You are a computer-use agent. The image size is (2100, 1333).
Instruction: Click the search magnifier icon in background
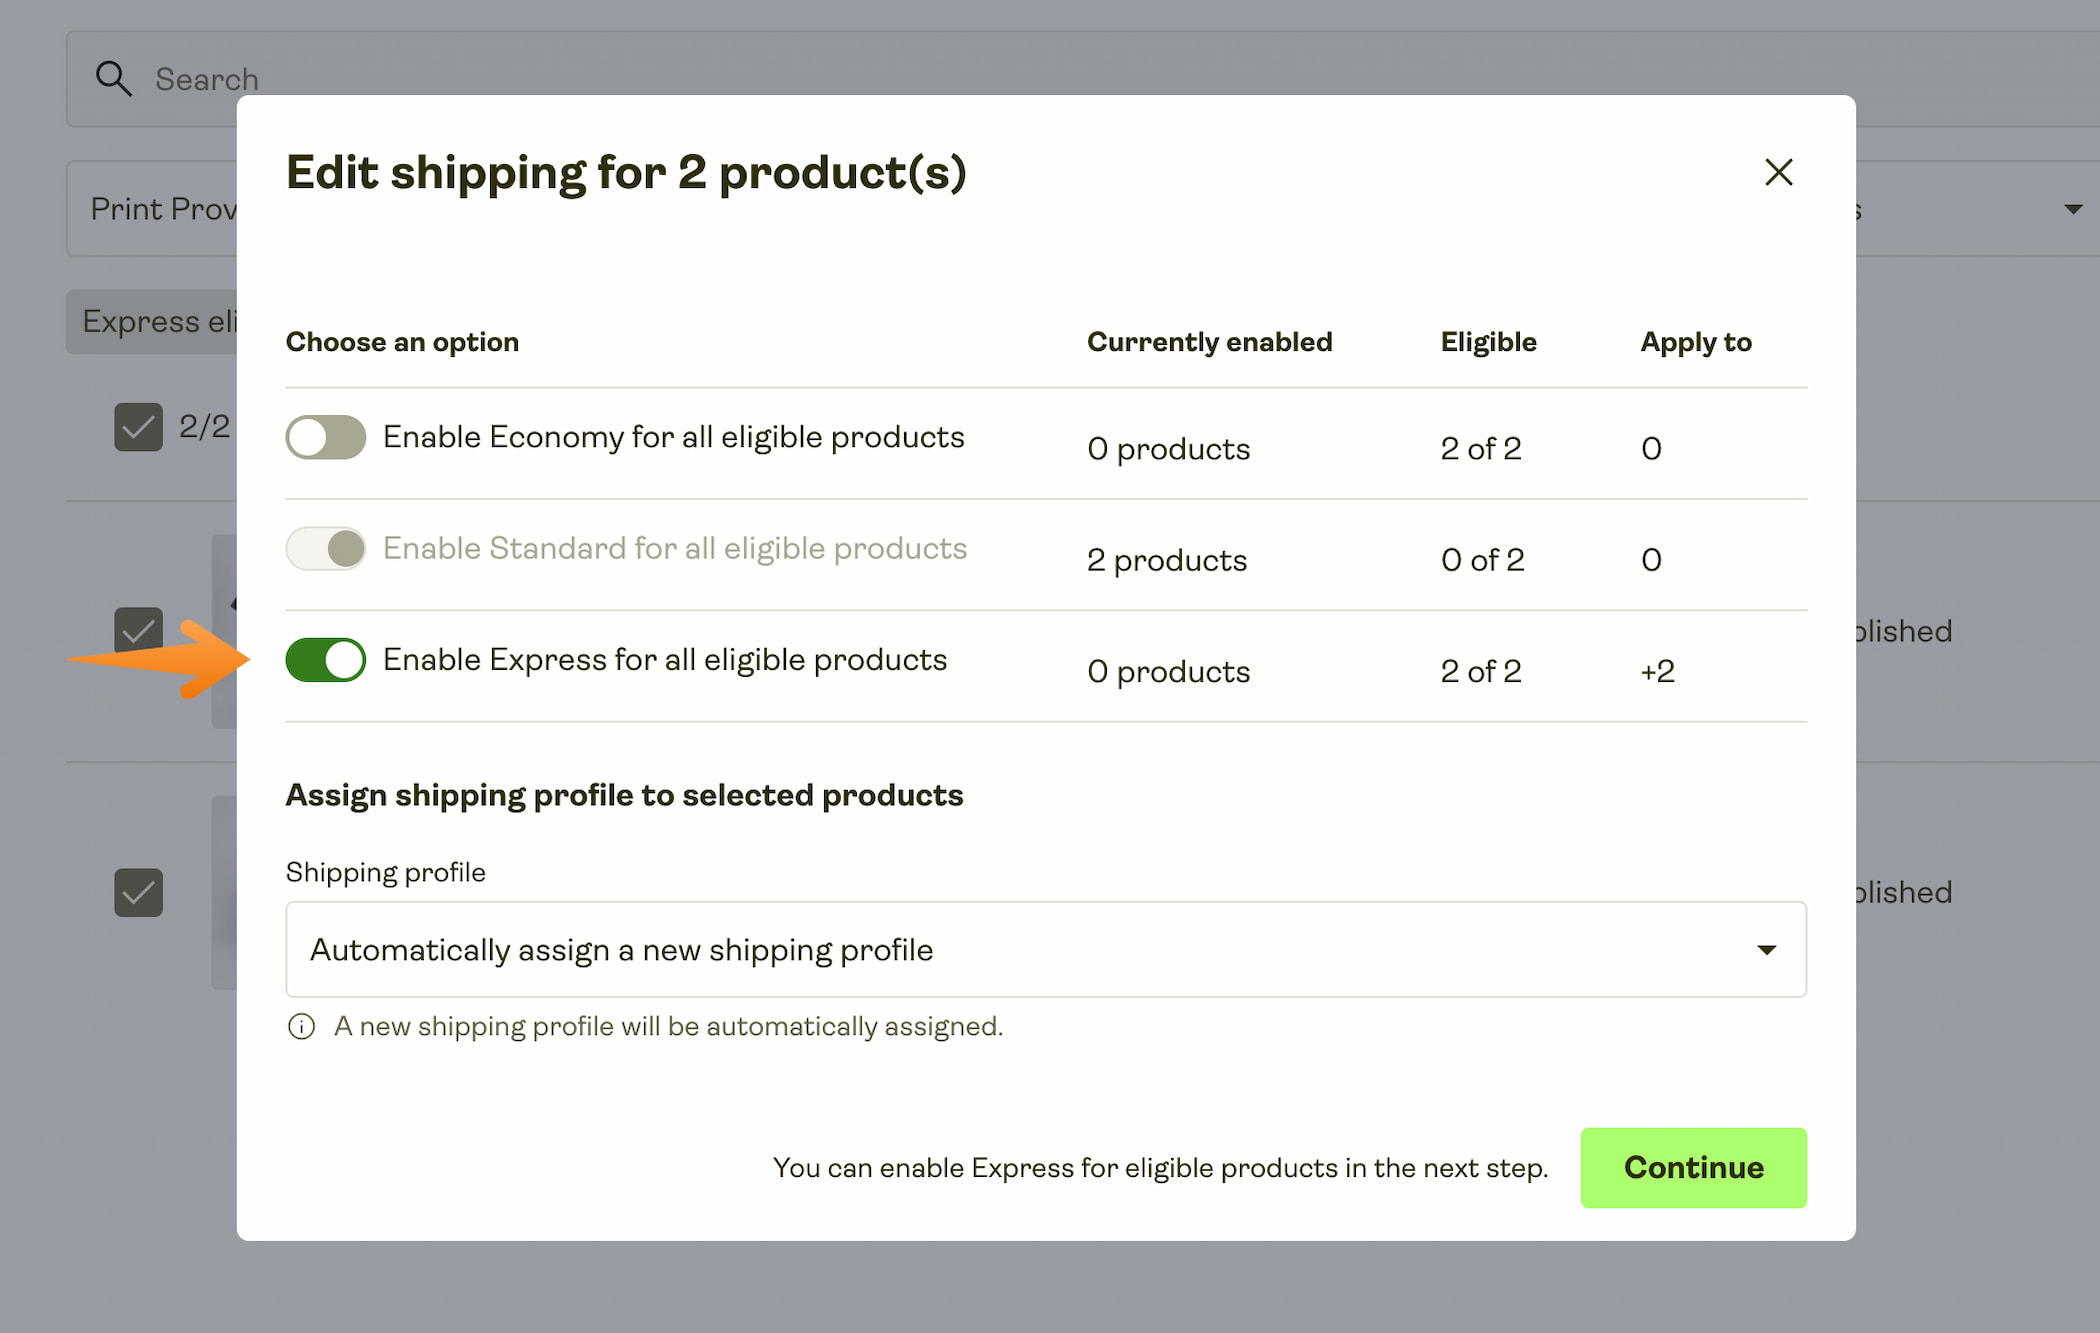[113, 78]
